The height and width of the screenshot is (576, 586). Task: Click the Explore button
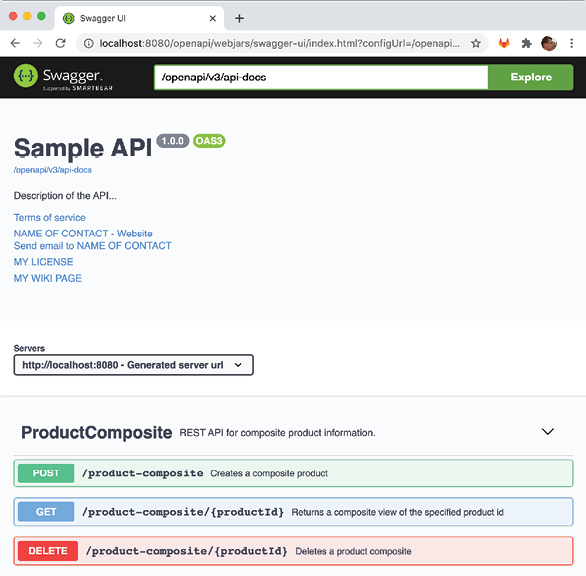531,77
